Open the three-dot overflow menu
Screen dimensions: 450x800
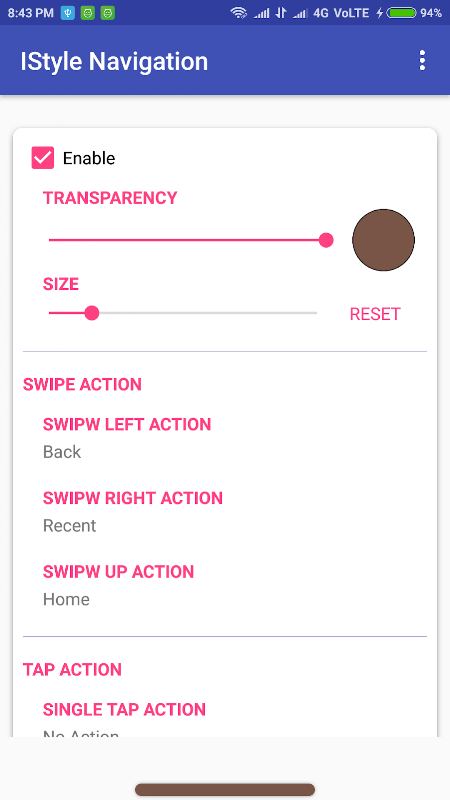coord(422,61)
